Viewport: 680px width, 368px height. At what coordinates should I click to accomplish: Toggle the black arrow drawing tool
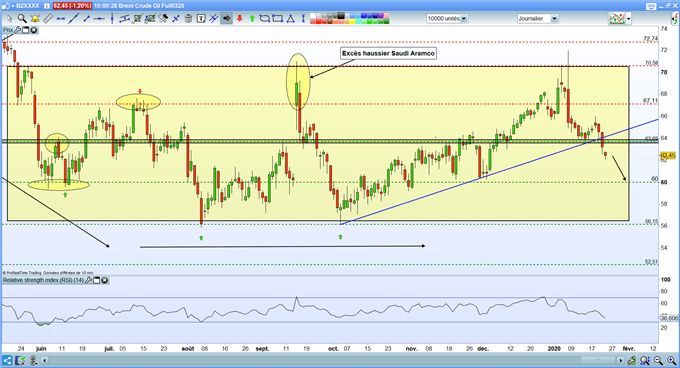coord(226,19)
